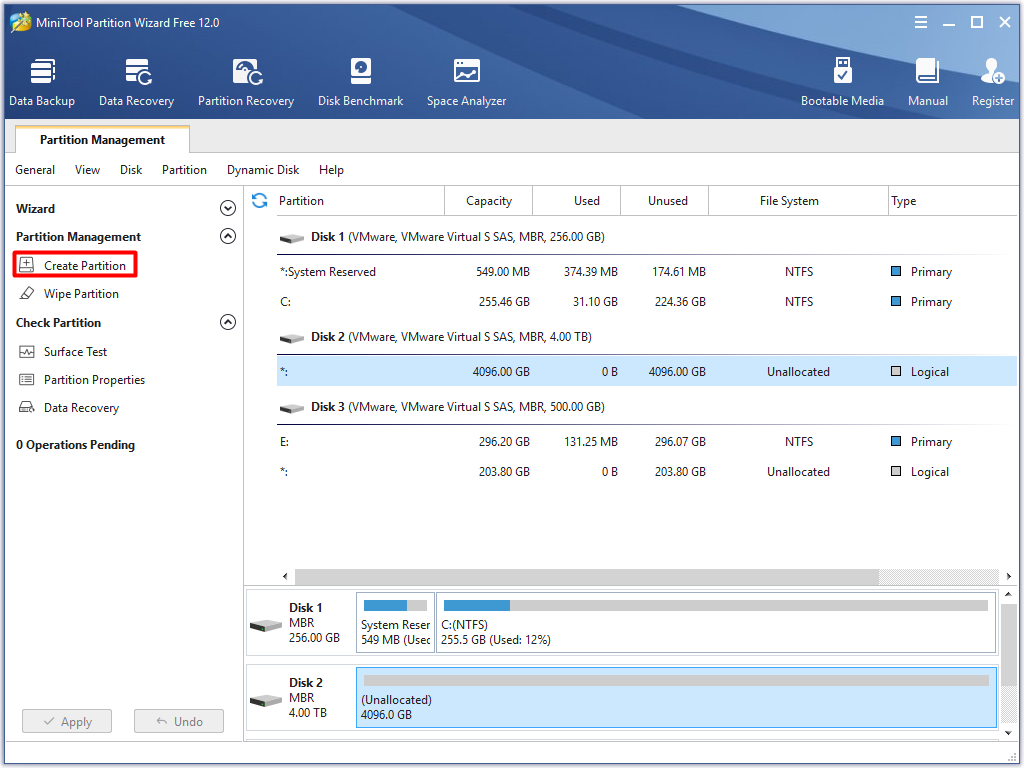
Task: Click the Create Partition link
Action: coord(85,265)
